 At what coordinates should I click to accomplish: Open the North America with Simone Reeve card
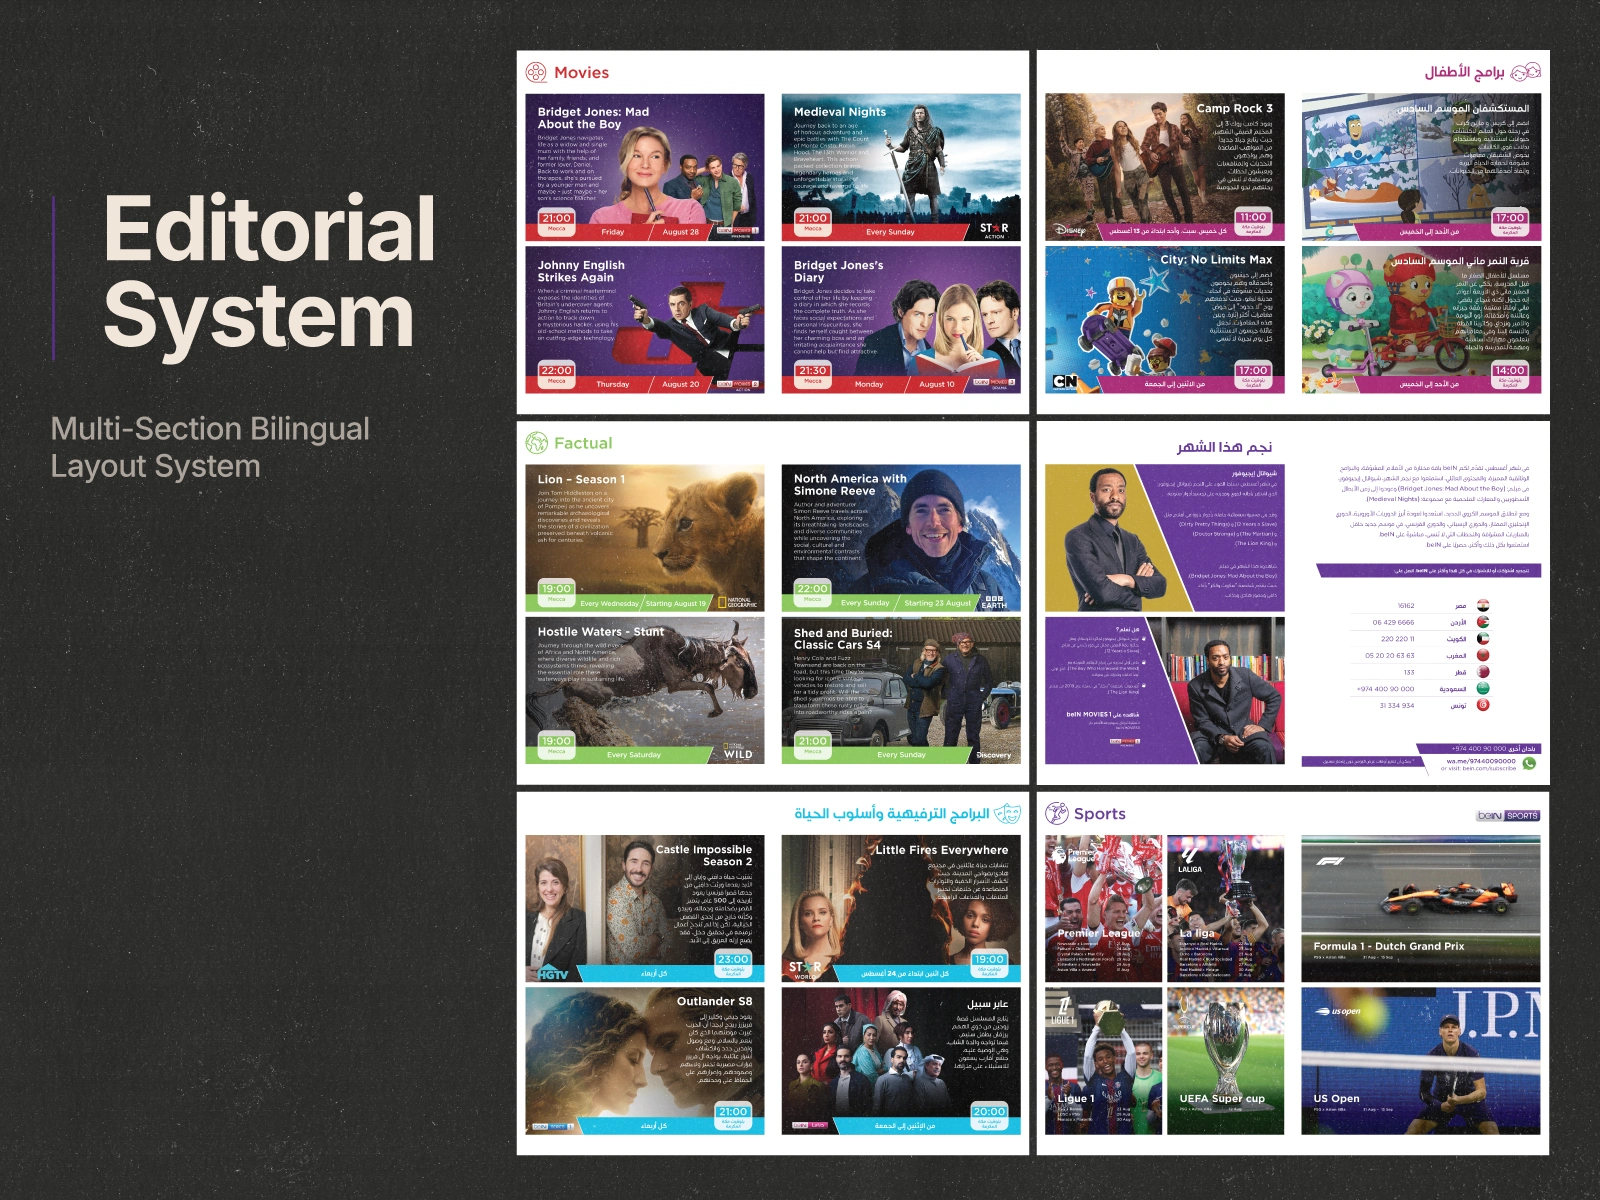pyautogui.click(x=901, y=538)
